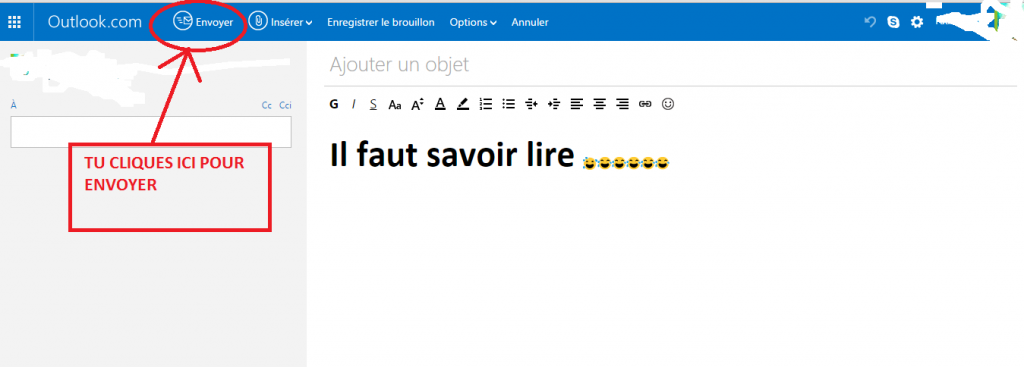The width and height of the screenshot is (1024, 367).
Task: Open the Insérer attachment dropdown
Action: [x=280, y=22]
